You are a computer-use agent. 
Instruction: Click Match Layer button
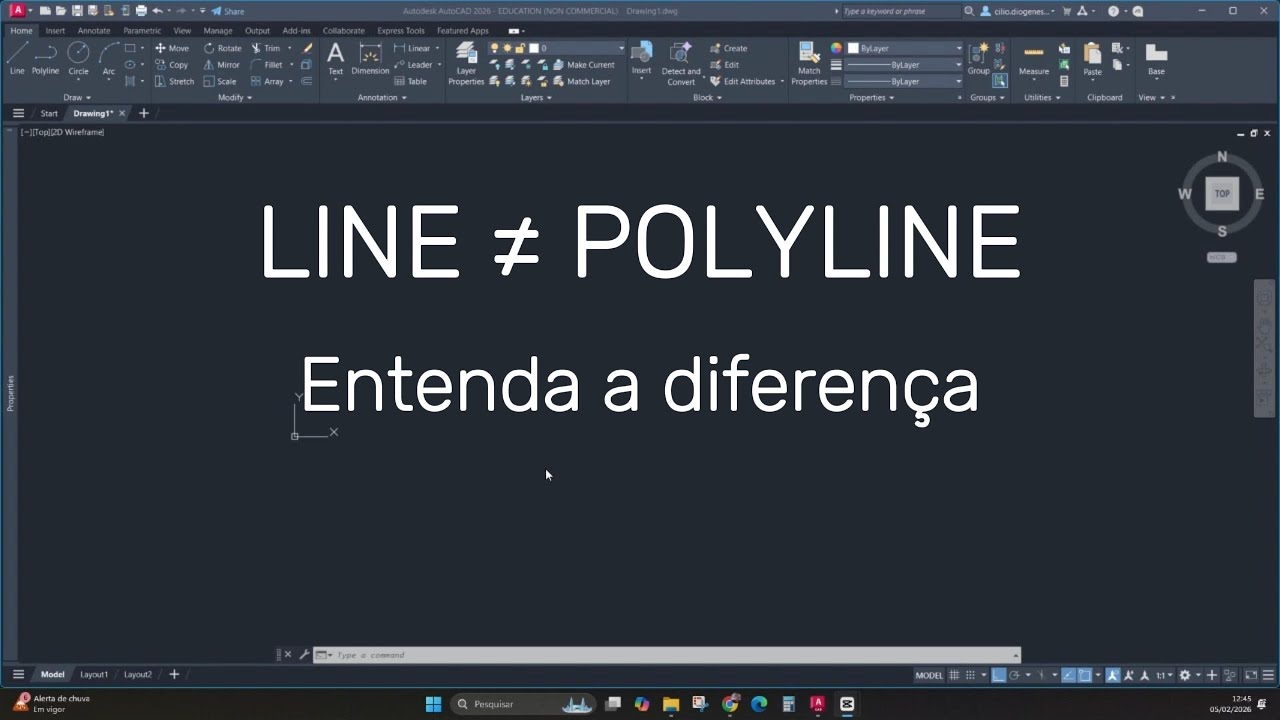coord(581,81)
